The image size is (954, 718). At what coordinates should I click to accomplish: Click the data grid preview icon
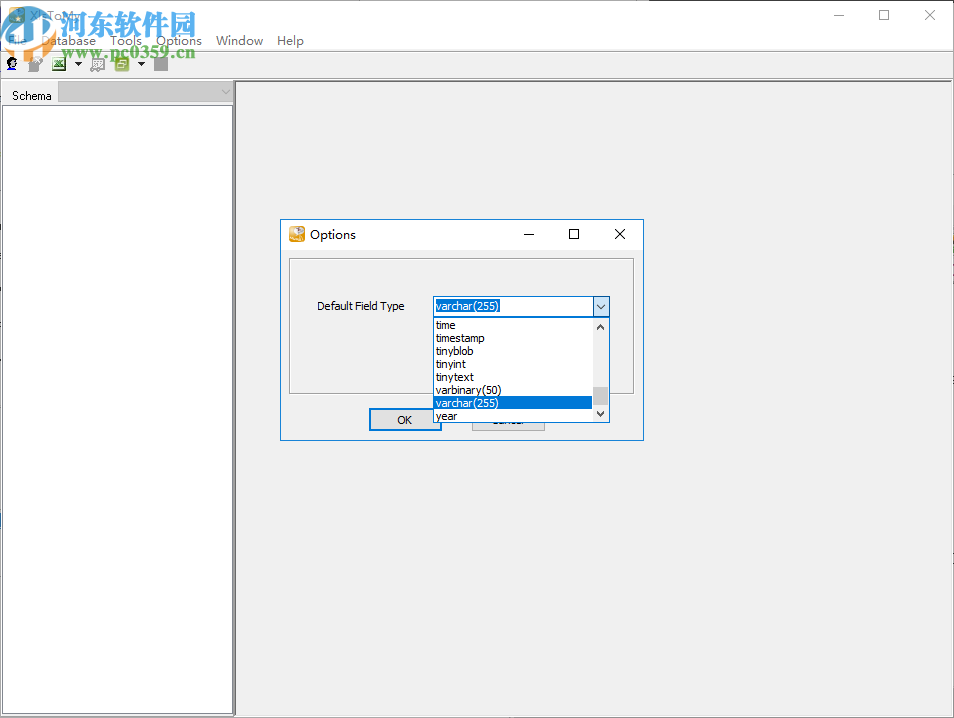pos(97,63)
